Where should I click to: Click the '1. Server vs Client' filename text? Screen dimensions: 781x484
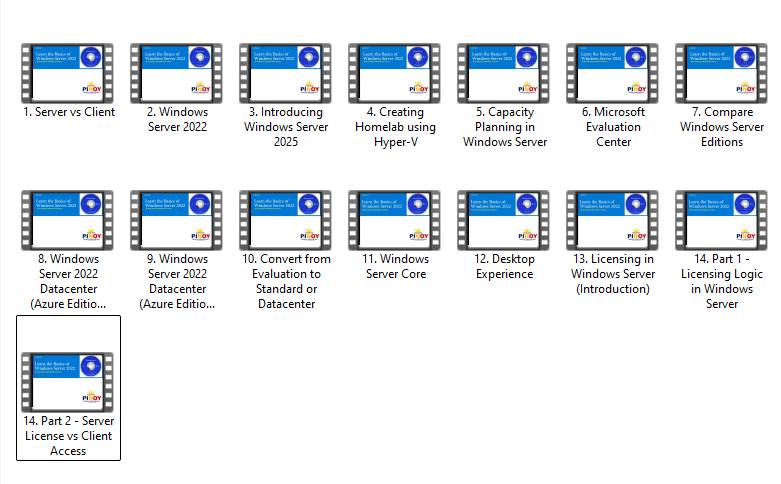[69, 112]
